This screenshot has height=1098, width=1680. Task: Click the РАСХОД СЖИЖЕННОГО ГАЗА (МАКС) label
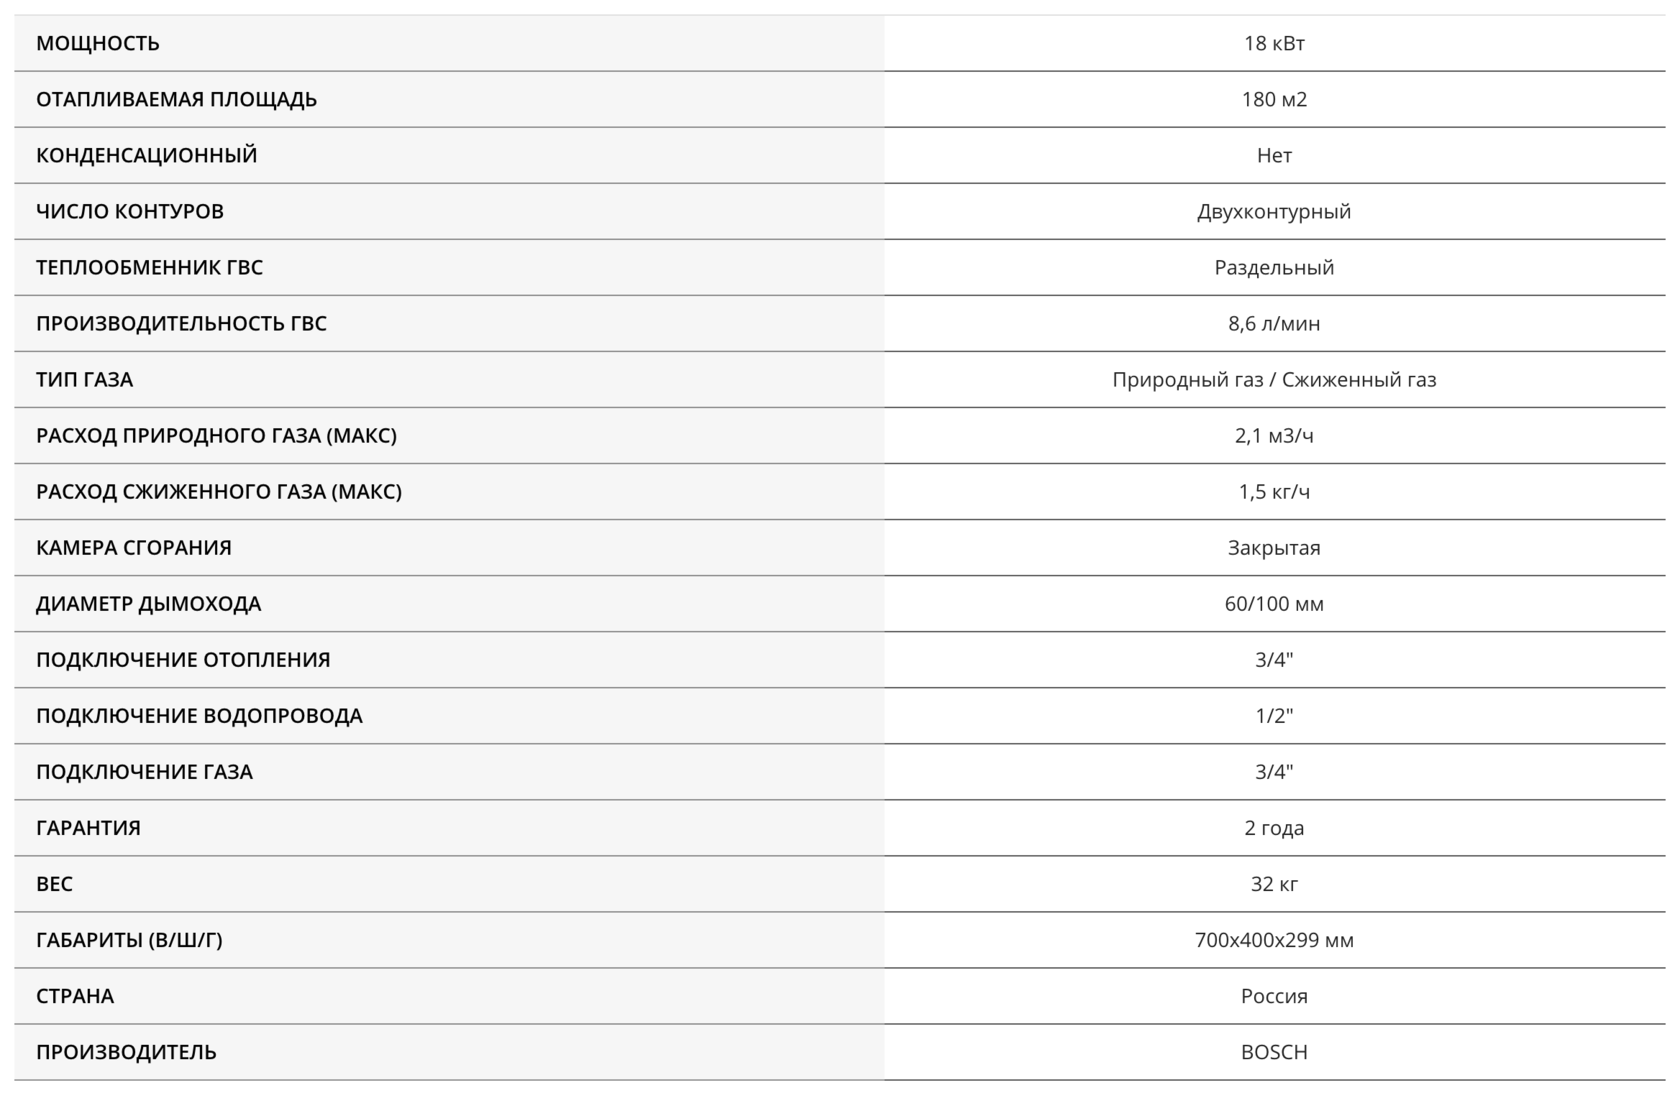click(x=219, y=491)
